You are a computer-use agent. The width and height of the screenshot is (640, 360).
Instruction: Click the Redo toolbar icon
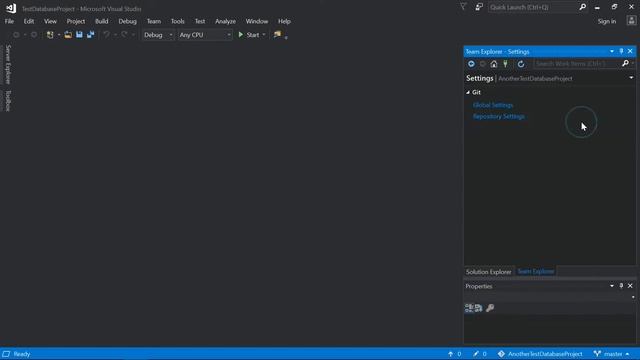tap(124, 35)
